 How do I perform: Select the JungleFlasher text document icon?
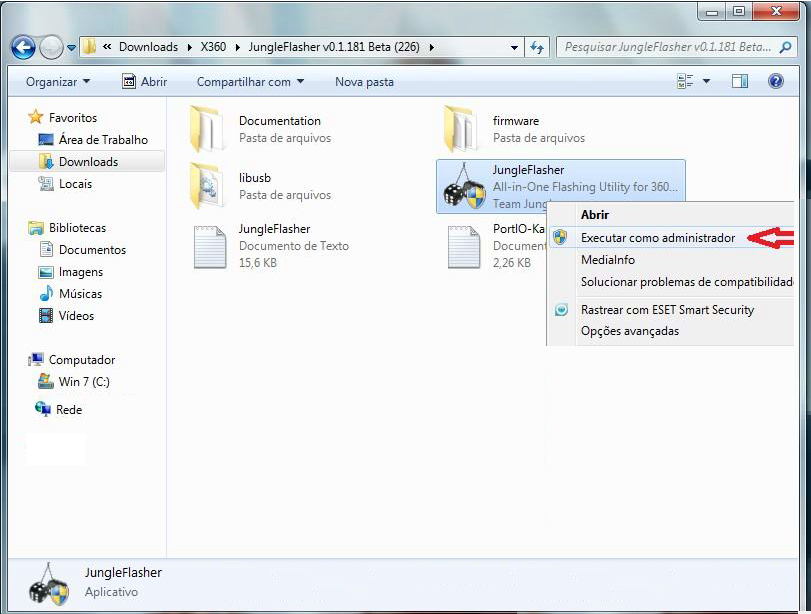(209, 247)
